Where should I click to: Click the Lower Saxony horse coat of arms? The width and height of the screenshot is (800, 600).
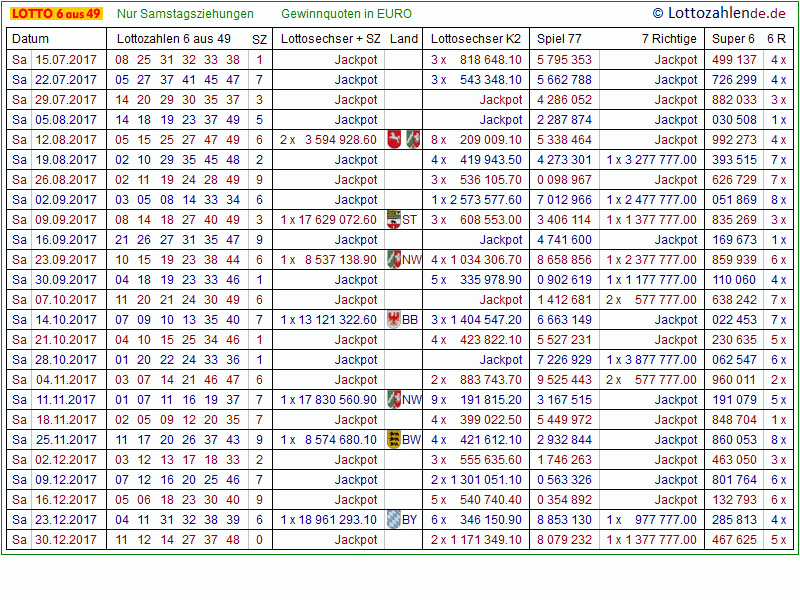click(x=395, y=140)
